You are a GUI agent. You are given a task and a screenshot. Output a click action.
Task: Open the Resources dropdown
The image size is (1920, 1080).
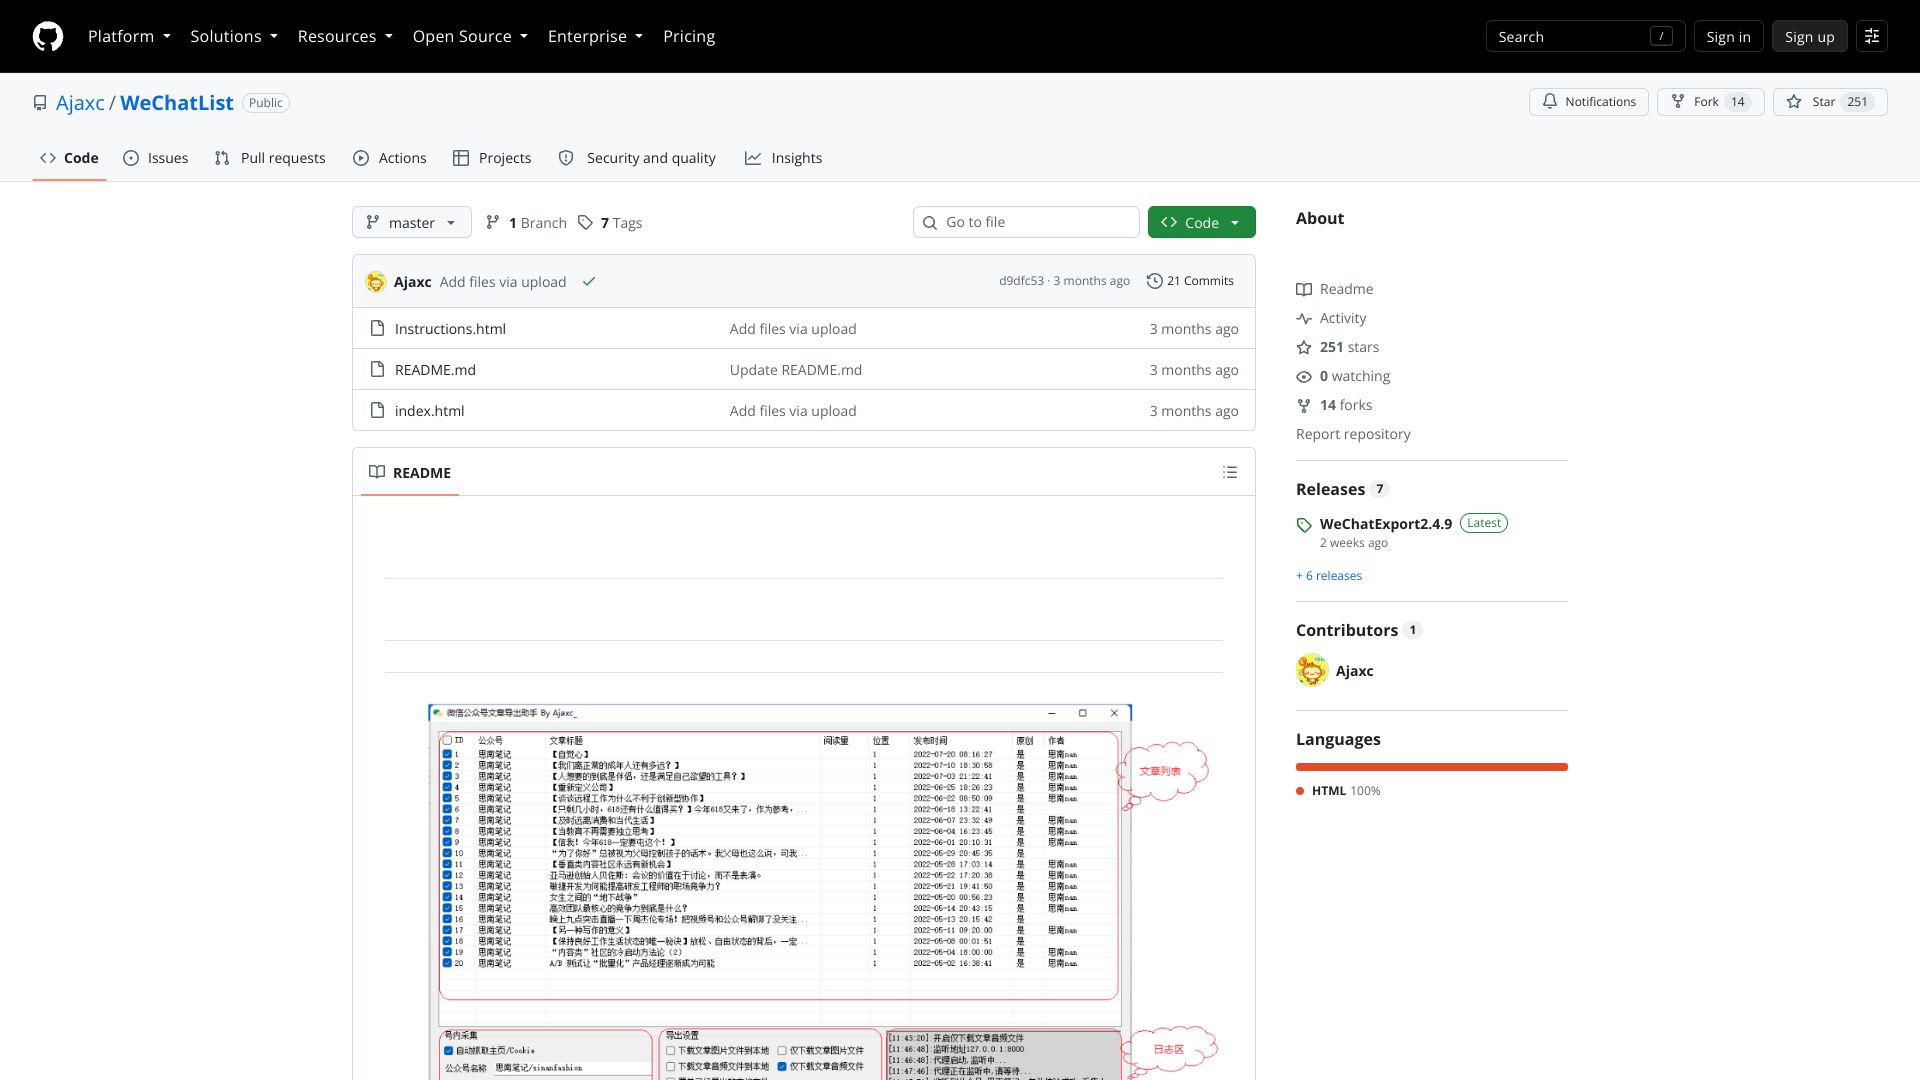pyautogui.click(x=345, y=37)
